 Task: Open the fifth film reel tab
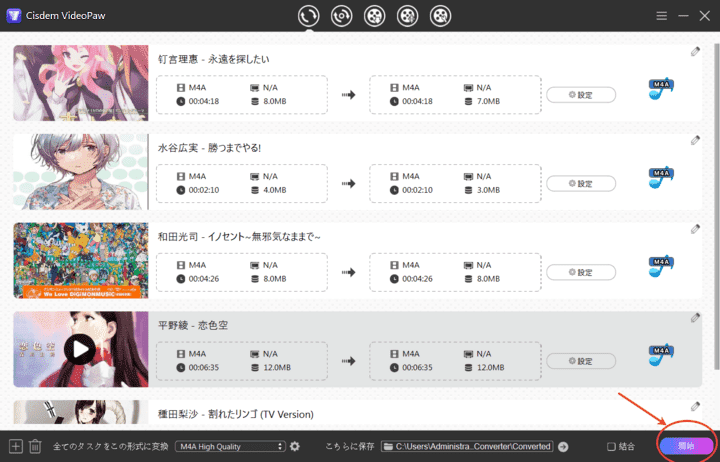click(x=440, y=16)
